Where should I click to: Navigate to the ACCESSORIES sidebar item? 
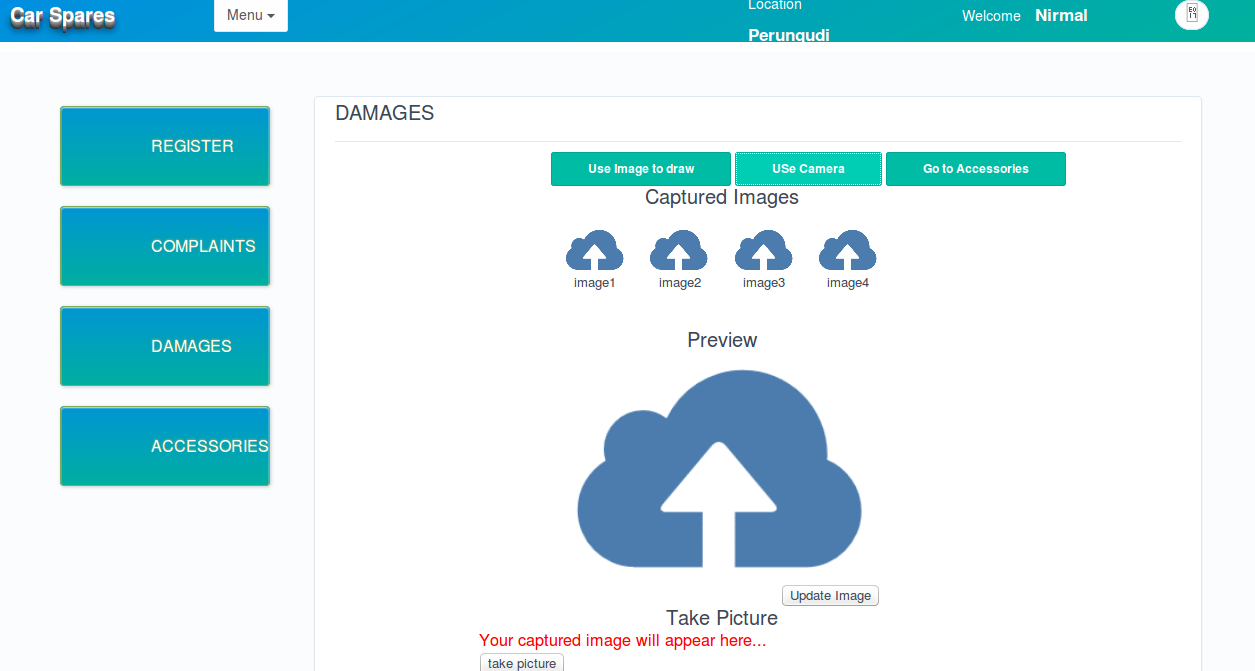coord(165,446)
